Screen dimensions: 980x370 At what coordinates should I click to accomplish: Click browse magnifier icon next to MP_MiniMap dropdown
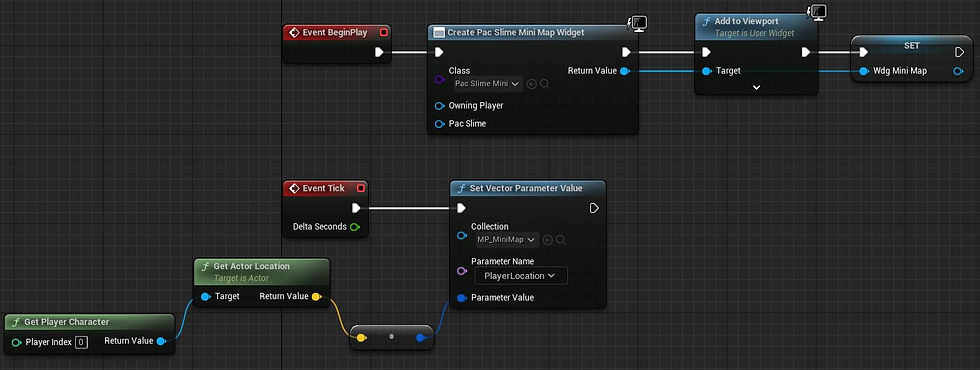(561, 240)
